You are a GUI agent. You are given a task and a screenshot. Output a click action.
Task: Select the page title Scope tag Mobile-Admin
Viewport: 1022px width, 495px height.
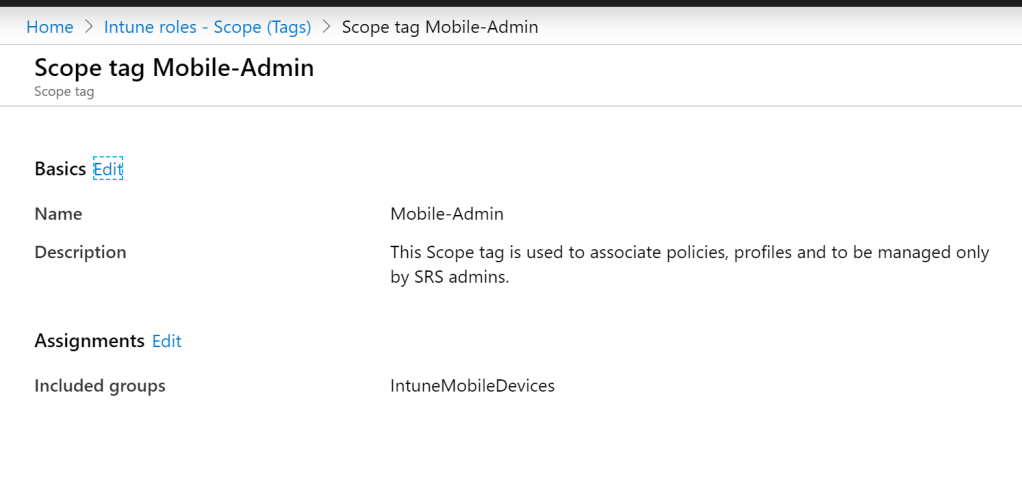click(x=174, y=68)
